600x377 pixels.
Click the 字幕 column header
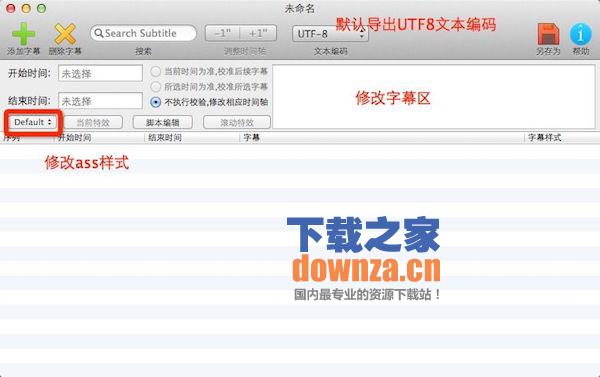coord(382,137)
